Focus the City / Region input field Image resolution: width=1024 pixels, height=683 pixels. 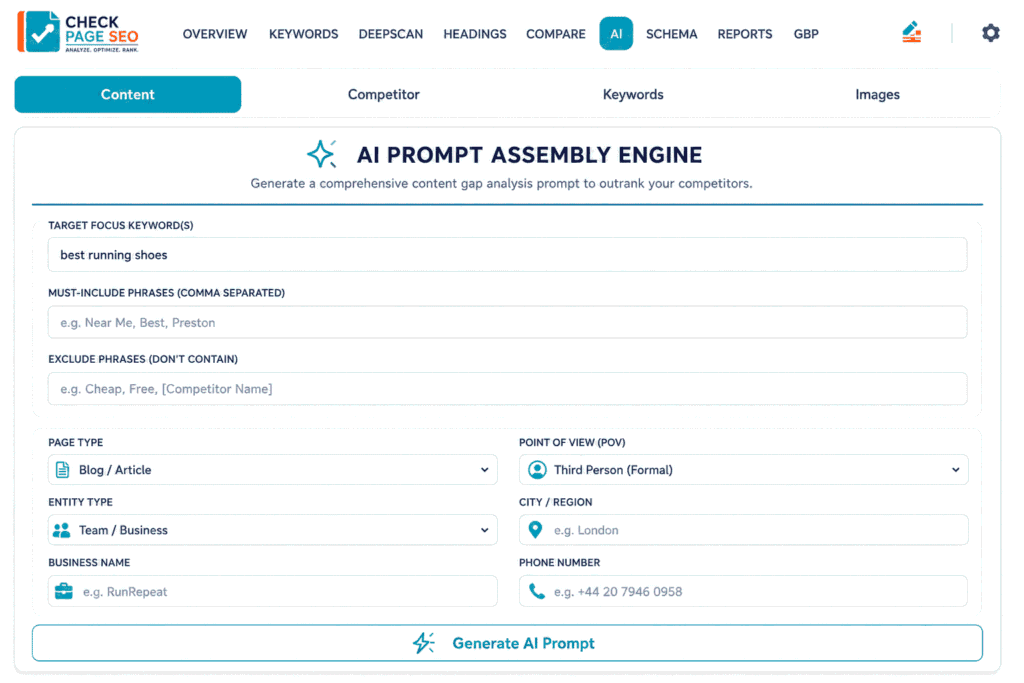pos(743,530)
